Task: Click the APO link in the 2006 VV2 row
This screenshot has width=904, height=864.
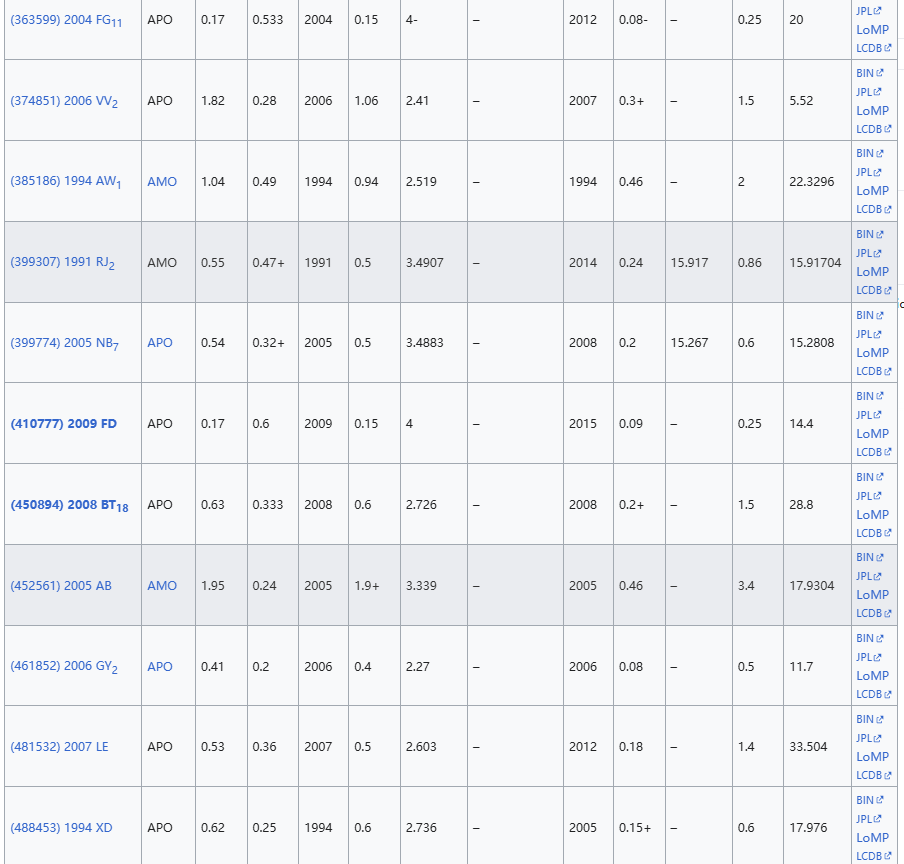Action: [160, 101]
